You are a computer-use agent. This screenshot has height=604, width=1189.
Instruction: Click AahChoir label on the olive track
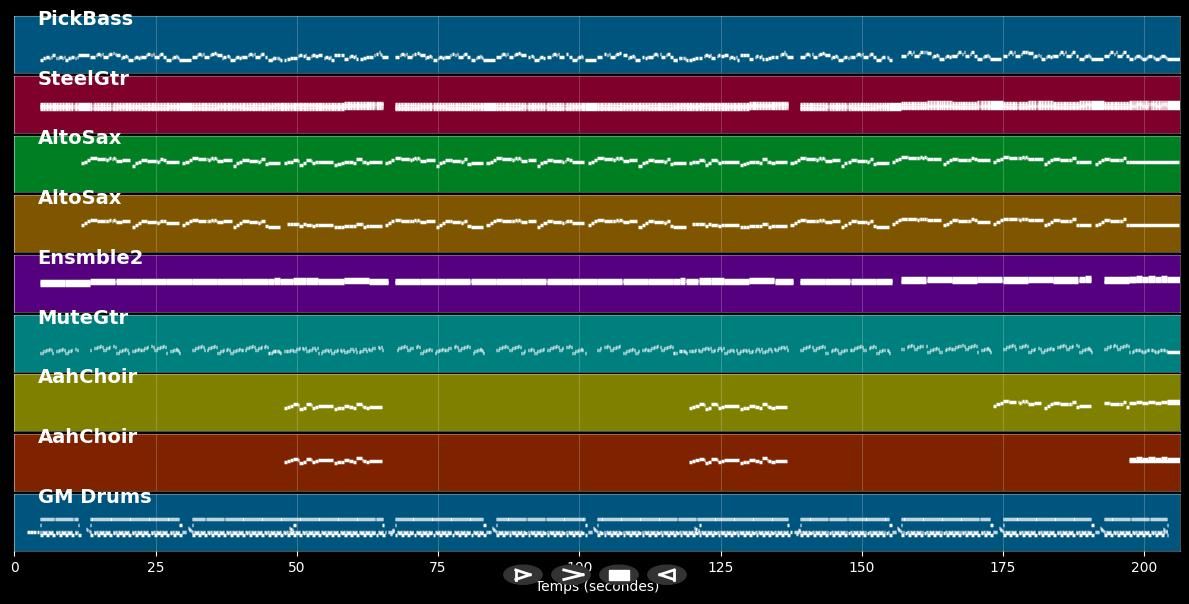pos(87,377)
